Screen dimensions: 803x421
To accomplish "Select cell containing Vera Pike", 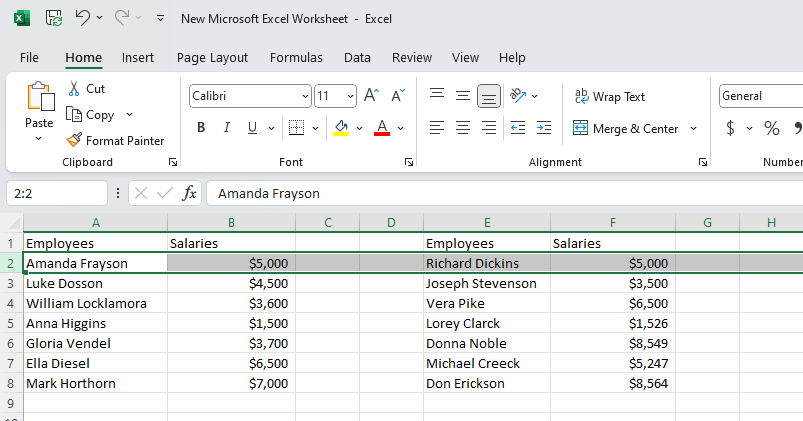I will pyautogui.click(x=487, y=303).
